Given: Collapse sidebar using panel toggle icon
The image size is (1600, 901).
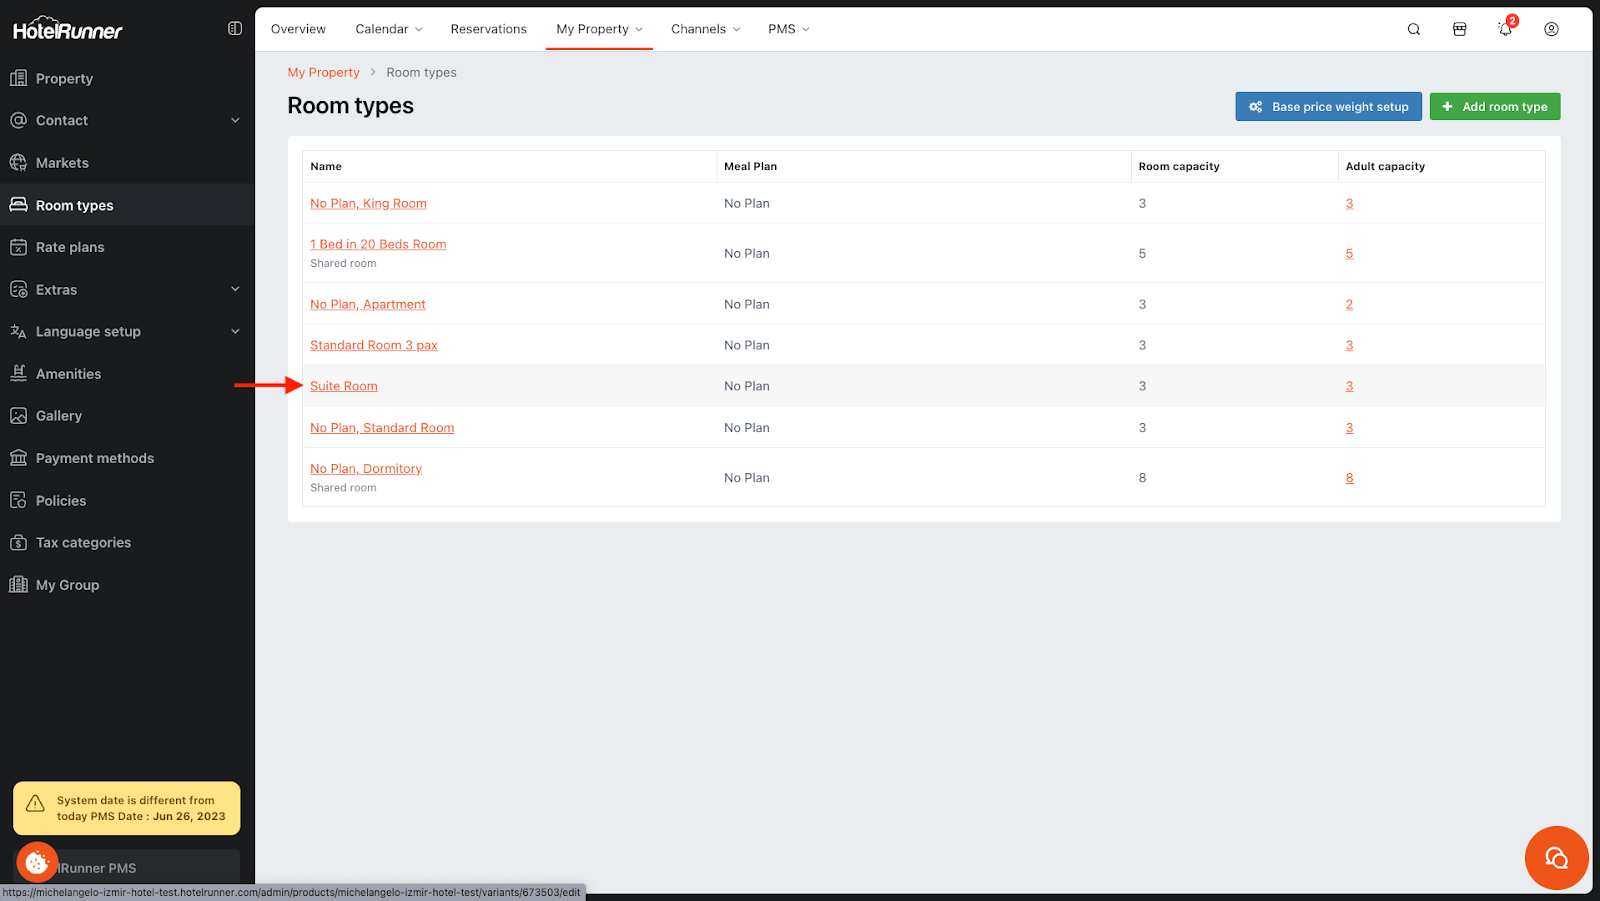Looking at the screenshot, I should point(235,29).
